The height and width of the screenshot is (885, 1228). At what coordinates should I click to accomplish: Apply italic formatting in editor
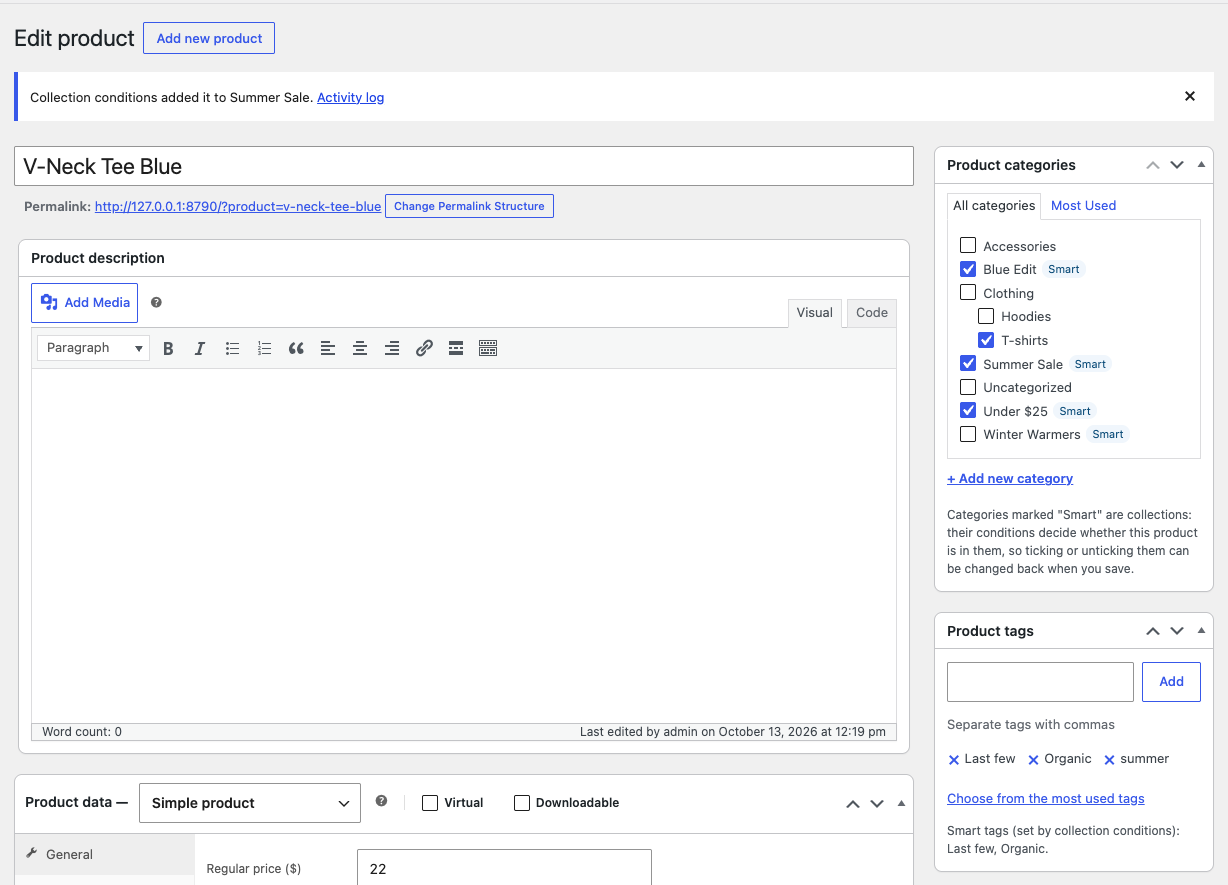tap(200, 348)
